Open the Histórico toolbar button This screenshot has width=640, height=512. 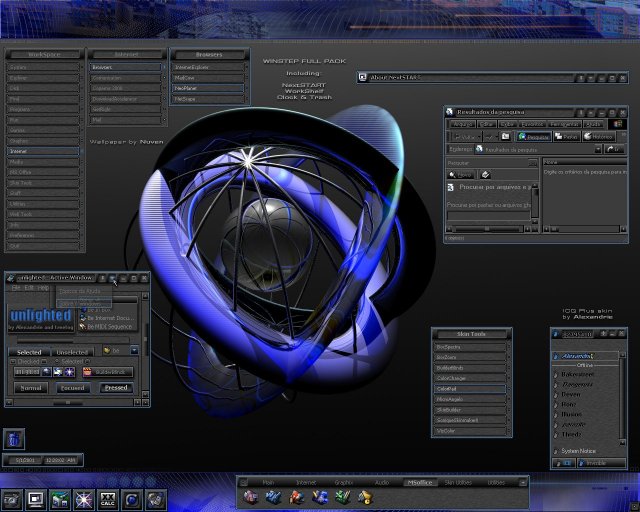597,135
